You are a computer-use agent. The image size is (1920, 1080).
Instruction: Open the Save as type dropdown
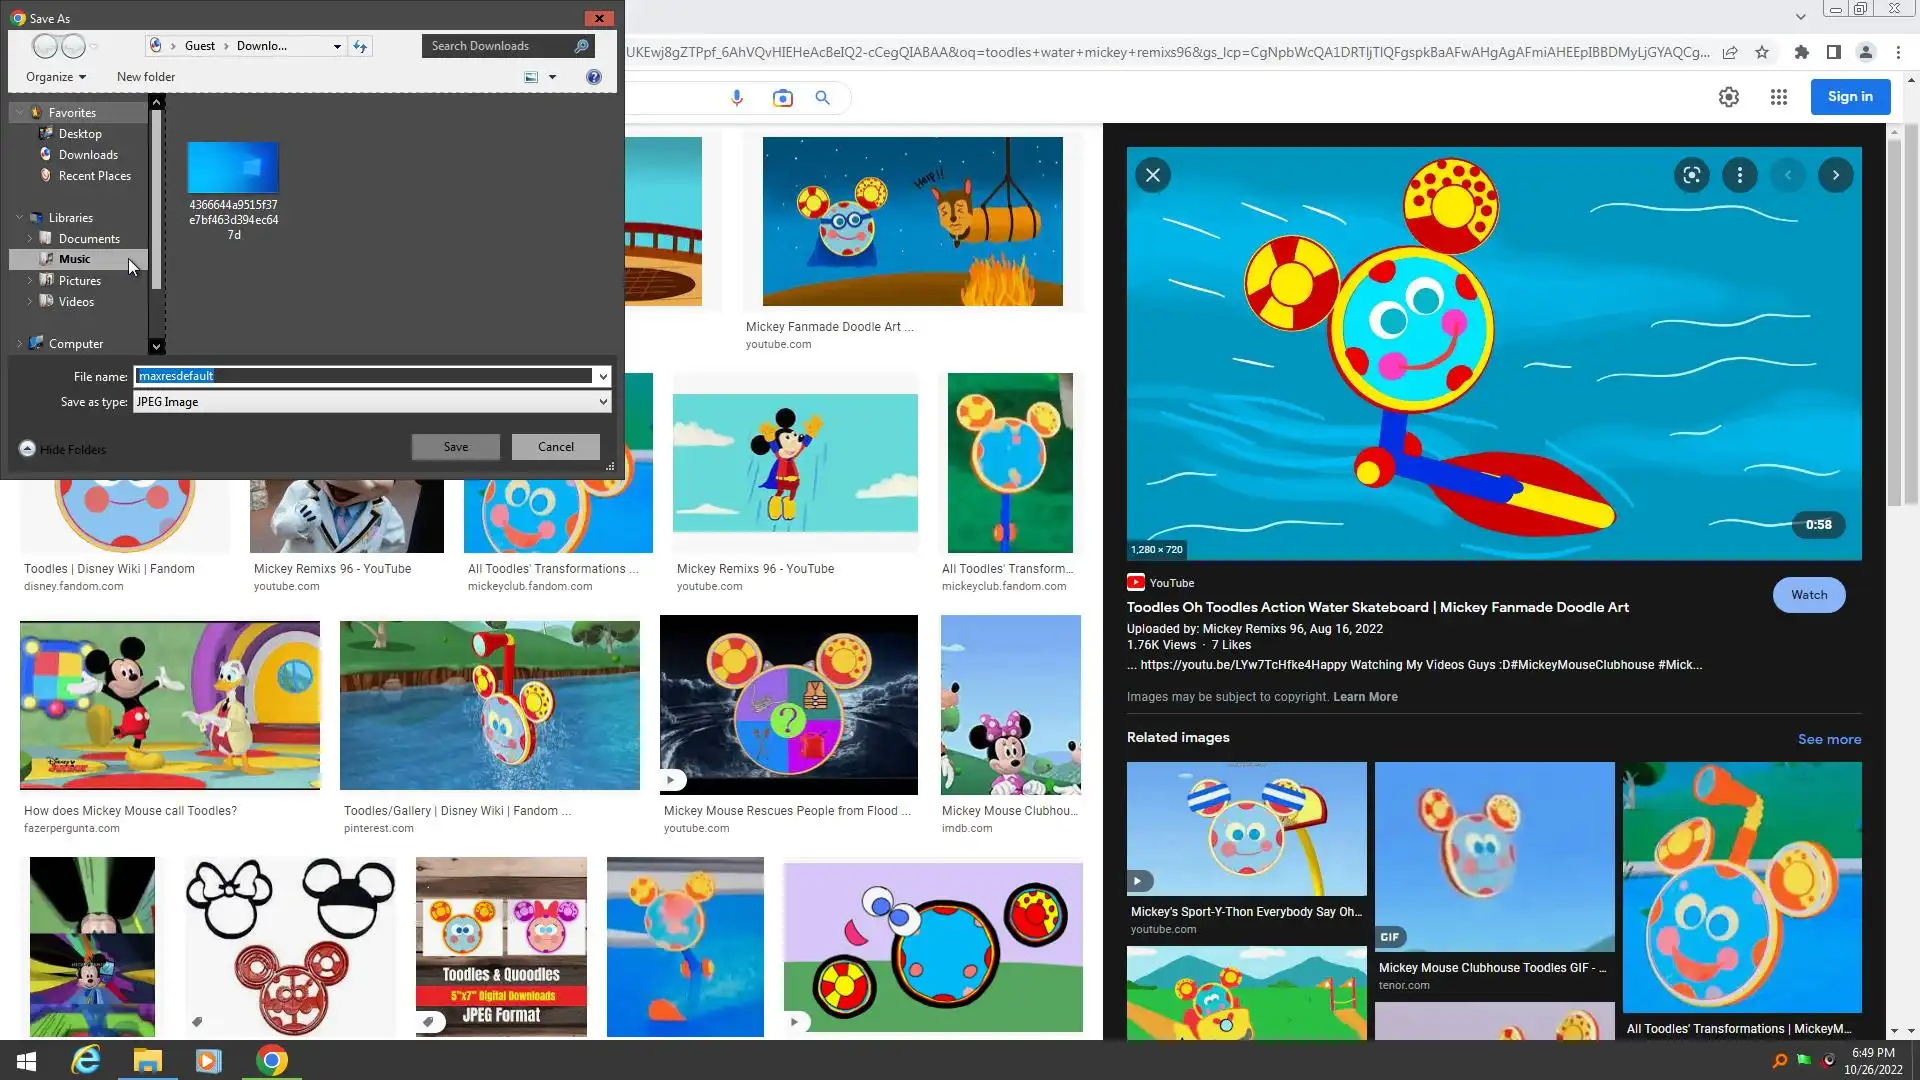603,402
